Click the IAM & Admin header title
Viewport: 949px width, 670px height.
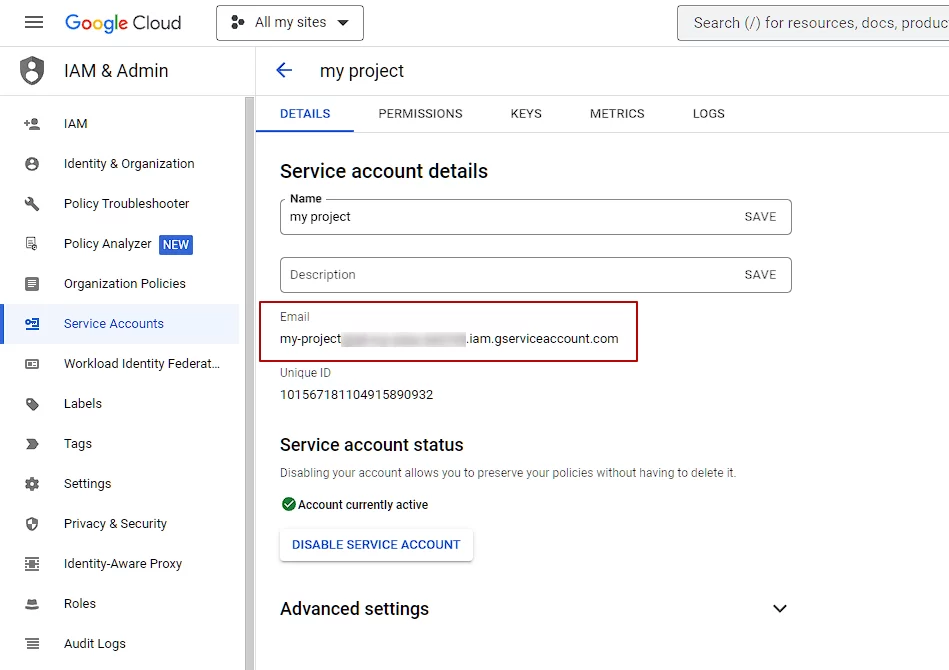(x=116, y=71)
